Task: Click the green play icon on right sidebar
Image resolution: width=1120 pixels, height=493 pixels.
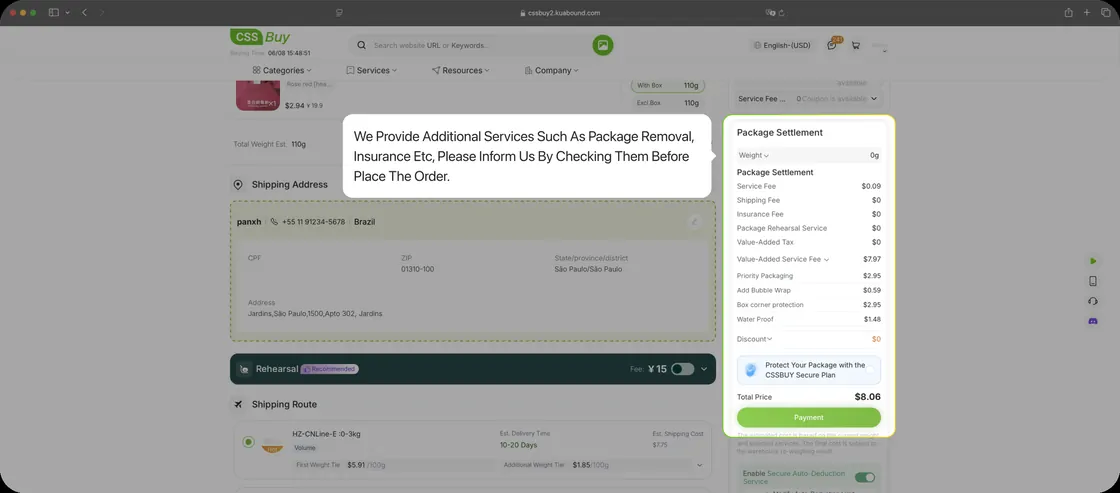Action: [x=1093, y=261]
